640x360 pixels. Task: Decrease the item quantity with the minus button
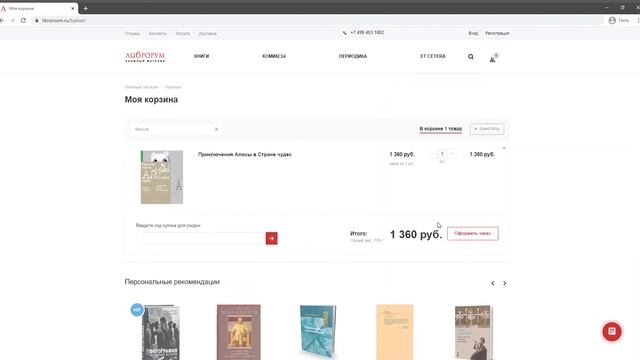coord(433,154)
